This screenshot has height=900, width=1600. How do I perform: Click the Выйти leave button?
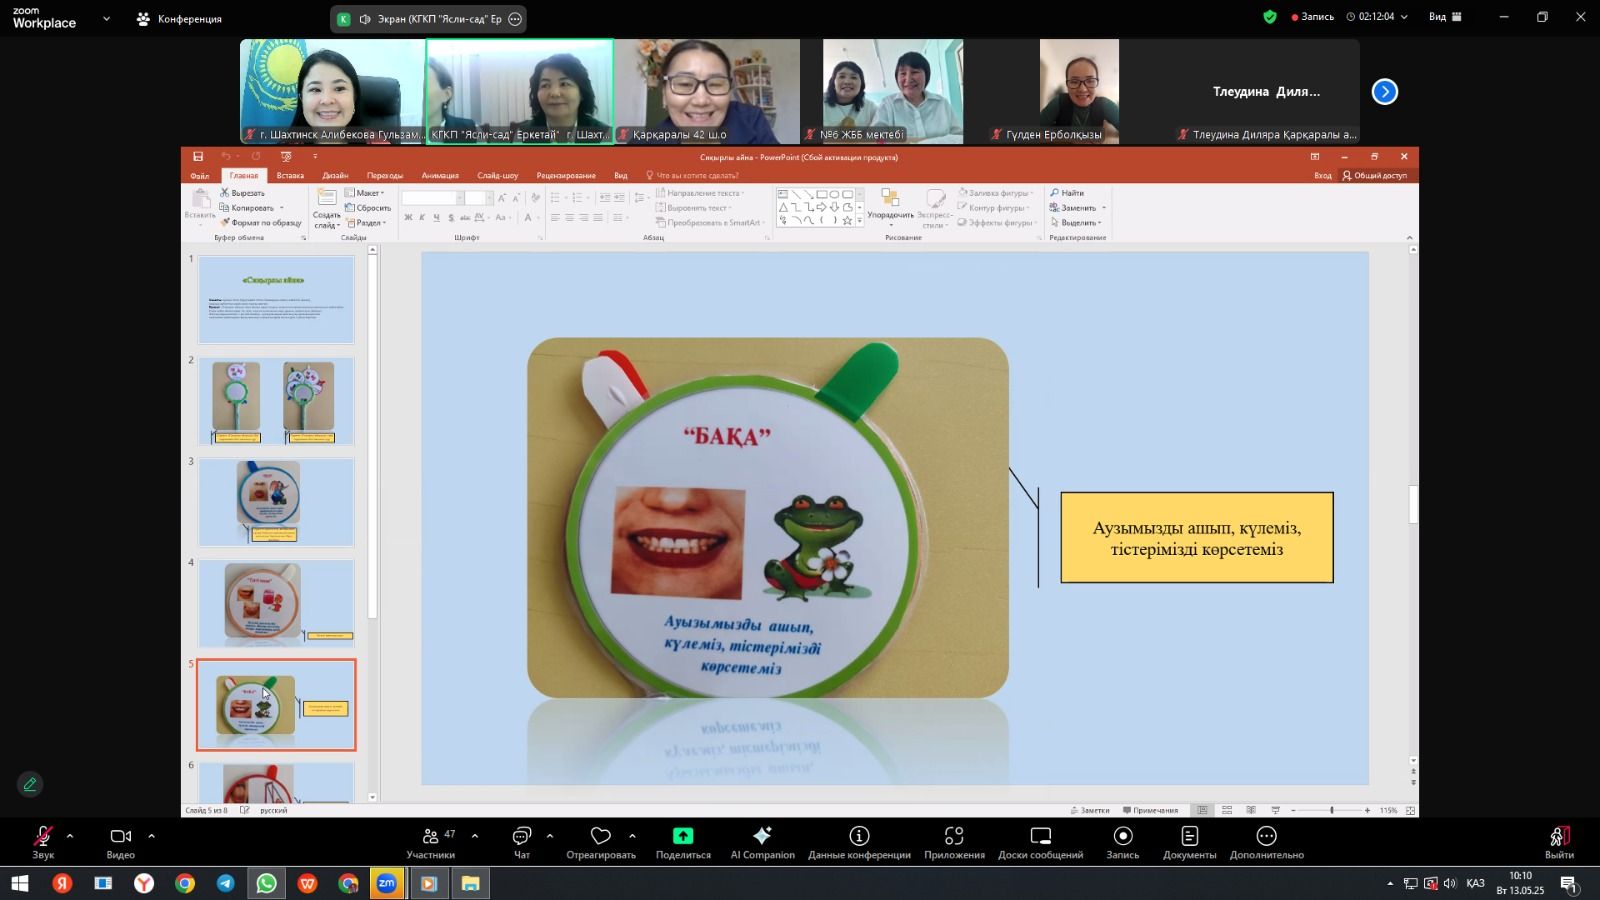(x=1558, y=841)
